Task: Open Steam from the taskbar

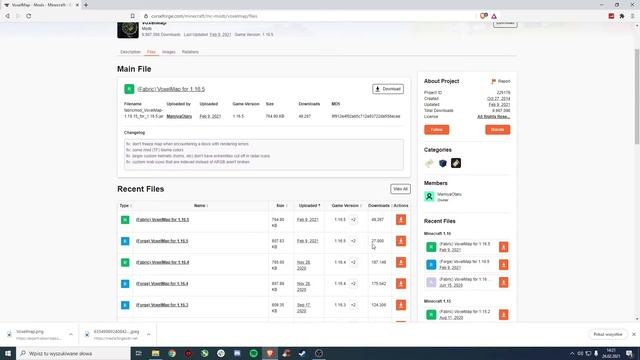Action: [x=302, y=353]
